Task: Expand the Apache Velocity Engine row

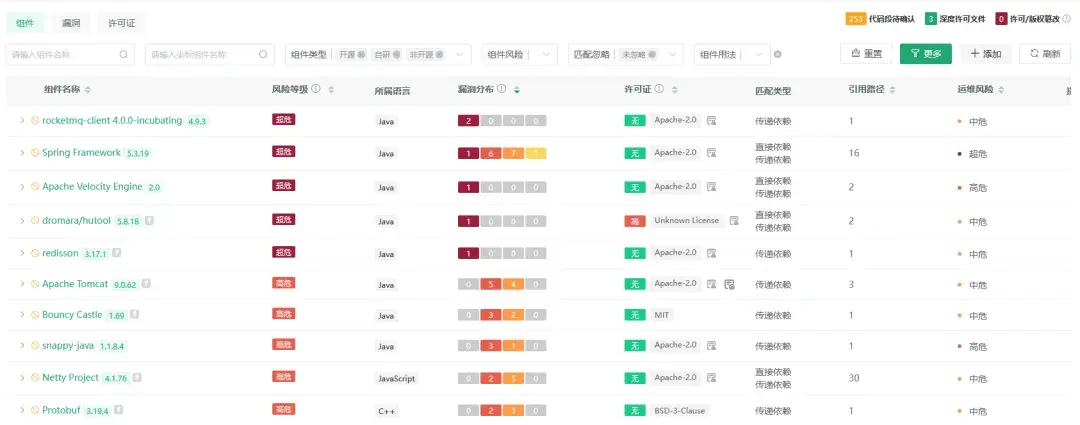Action: click(x=22, y=187)
